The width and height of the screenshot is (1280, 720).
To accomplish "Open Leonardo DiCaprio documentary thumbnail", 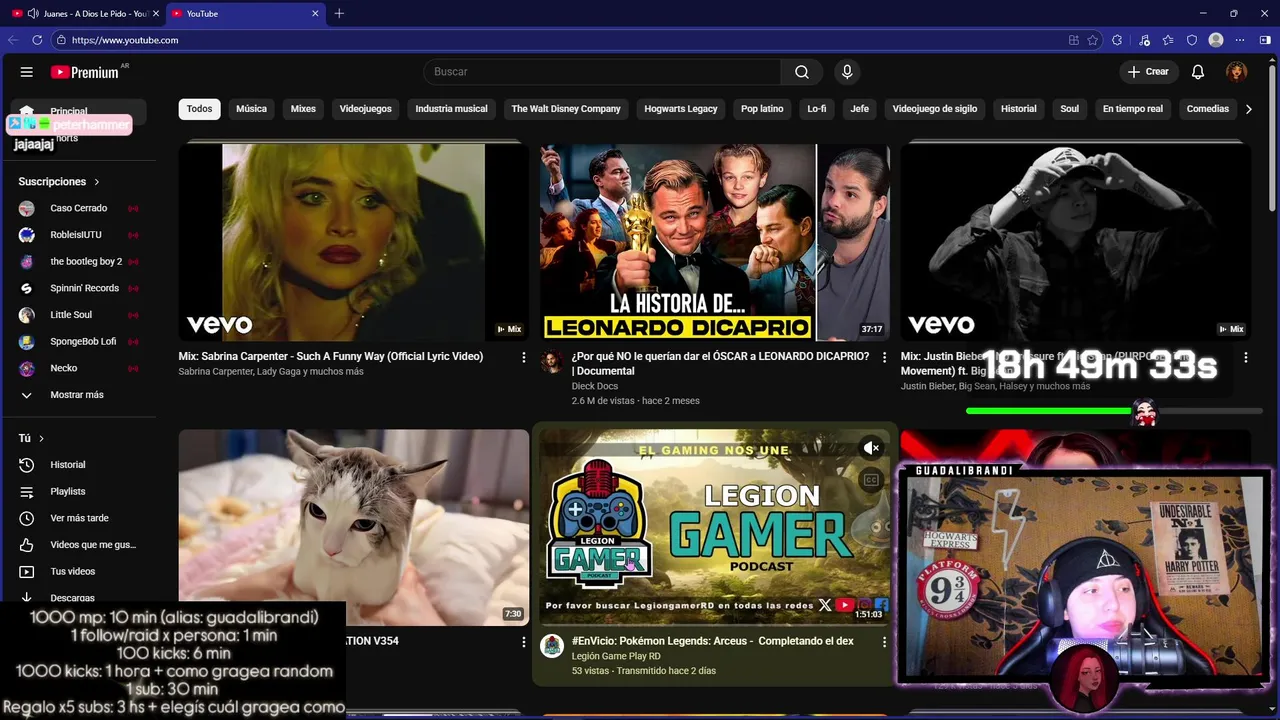I will [x=715, y=242].
